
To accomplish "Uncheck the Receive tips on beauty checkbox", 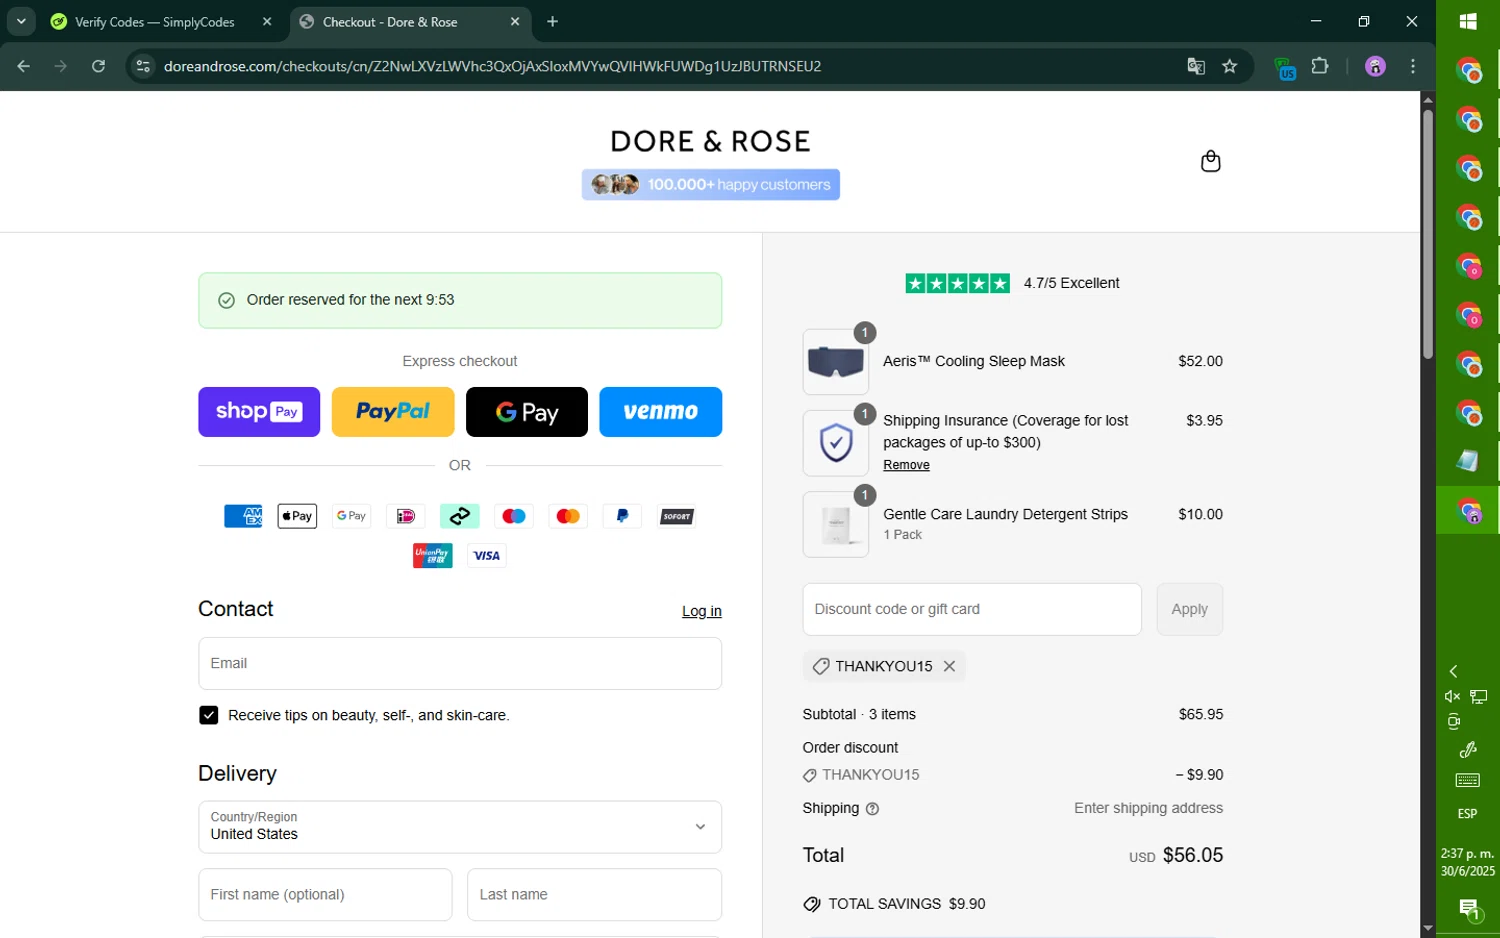I will (x=208, y=715).
